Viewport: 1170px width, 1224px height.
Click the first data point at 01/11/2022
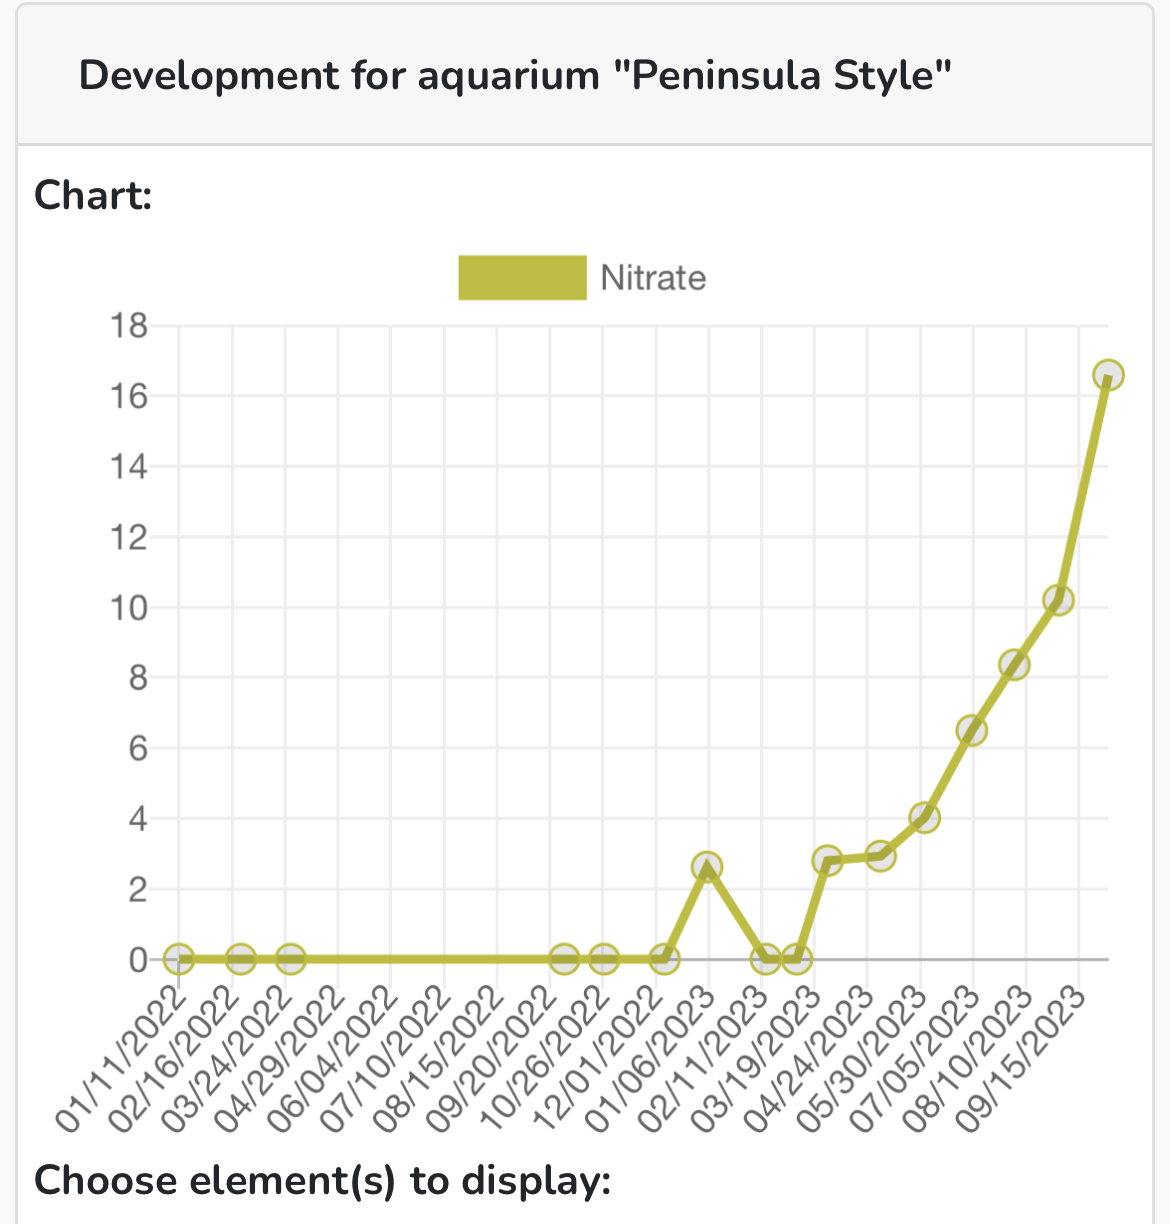tap(178, 960)
